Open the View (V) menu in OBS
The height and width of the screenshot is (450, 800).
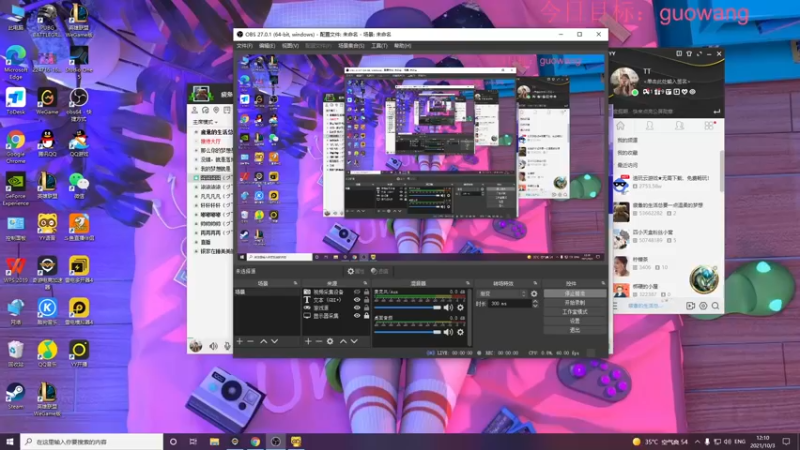pyautogui.click(x=290, y=46)
